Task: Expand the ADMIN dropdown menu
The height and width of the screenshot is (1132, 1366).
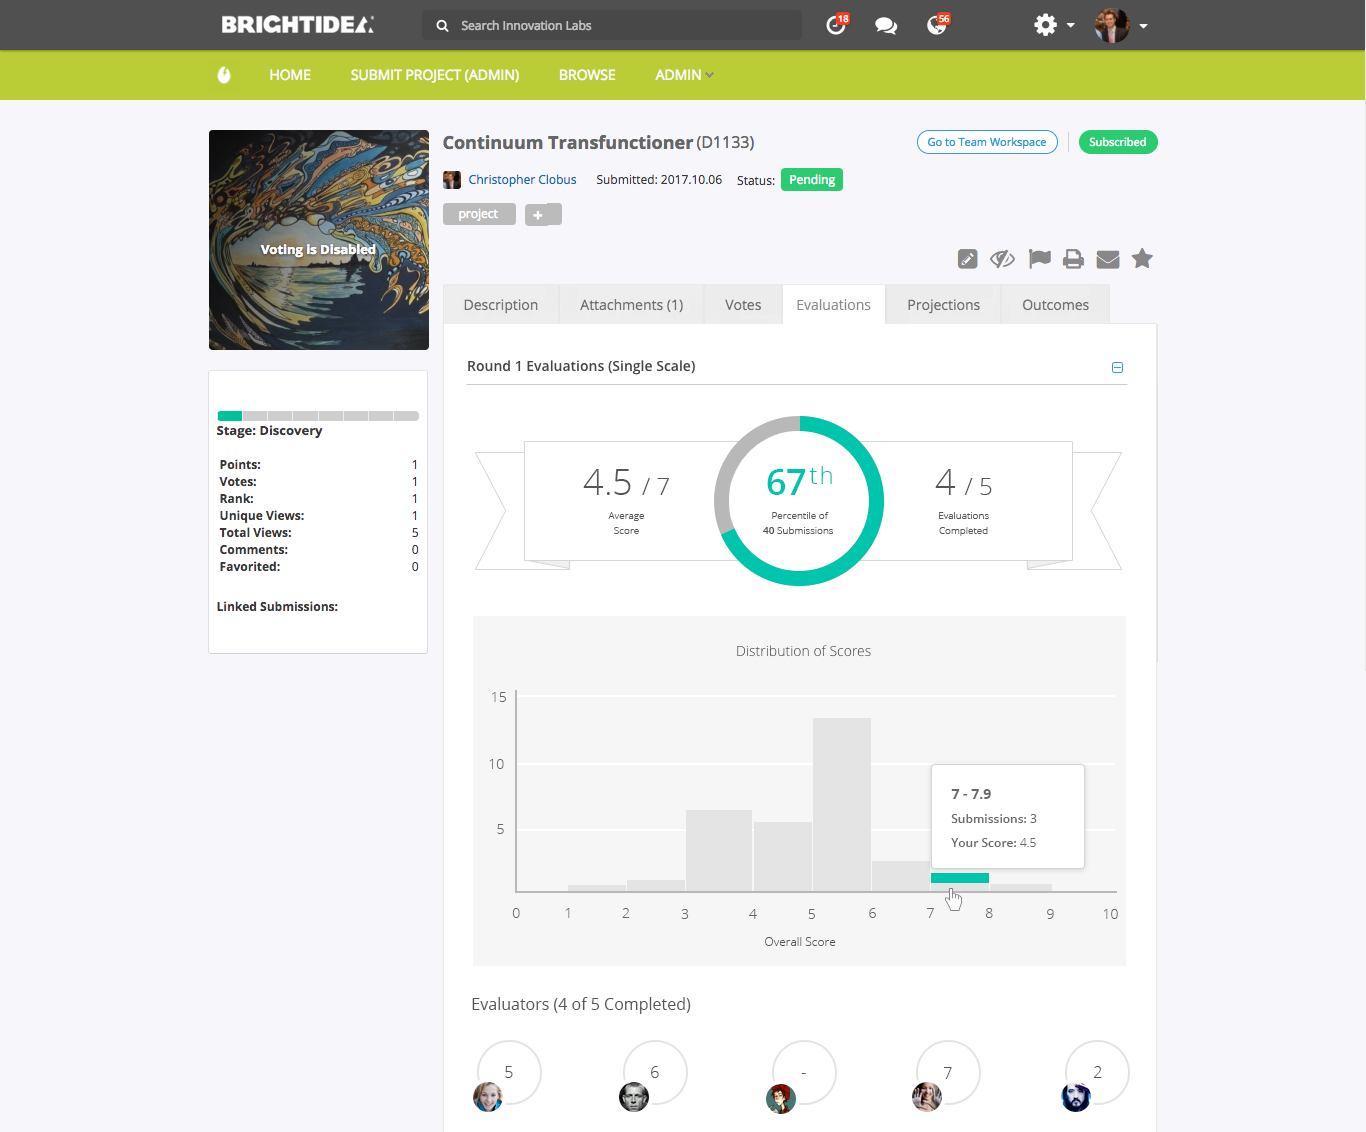Action: coord(684,75)
